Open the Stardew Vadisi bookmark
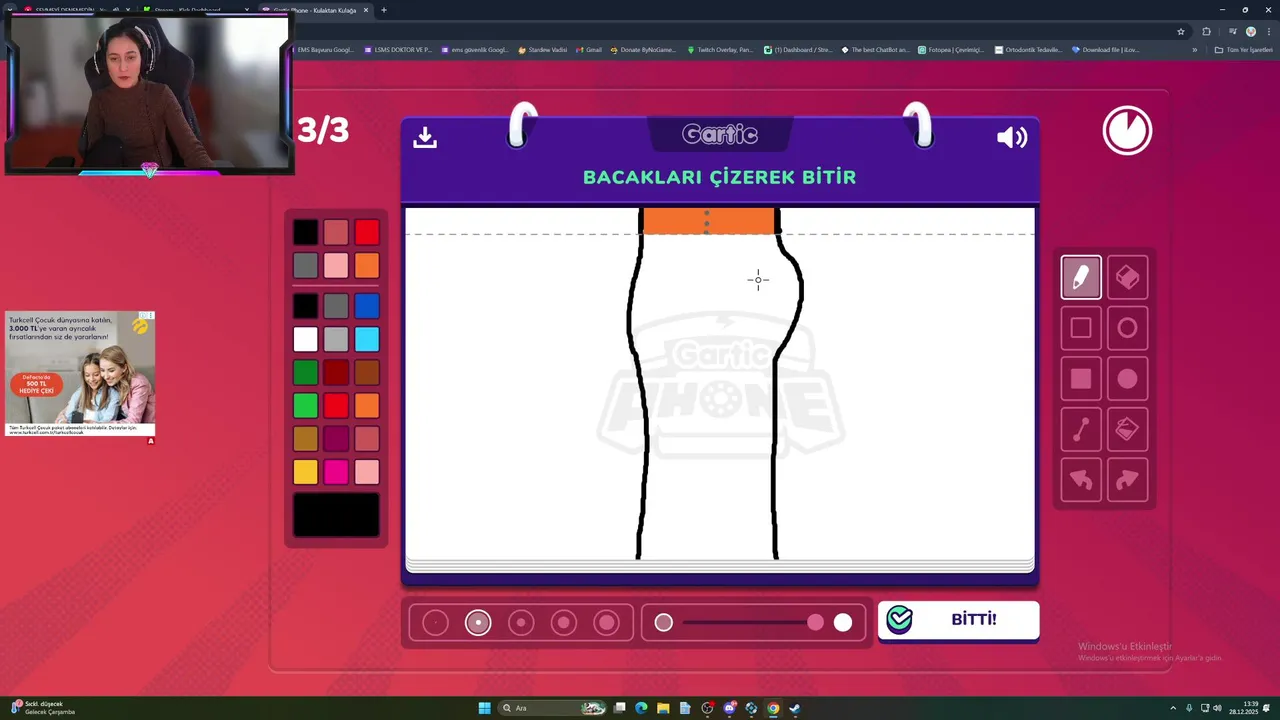The height and width of the screenshot is (720, 1280). [542, 50]
